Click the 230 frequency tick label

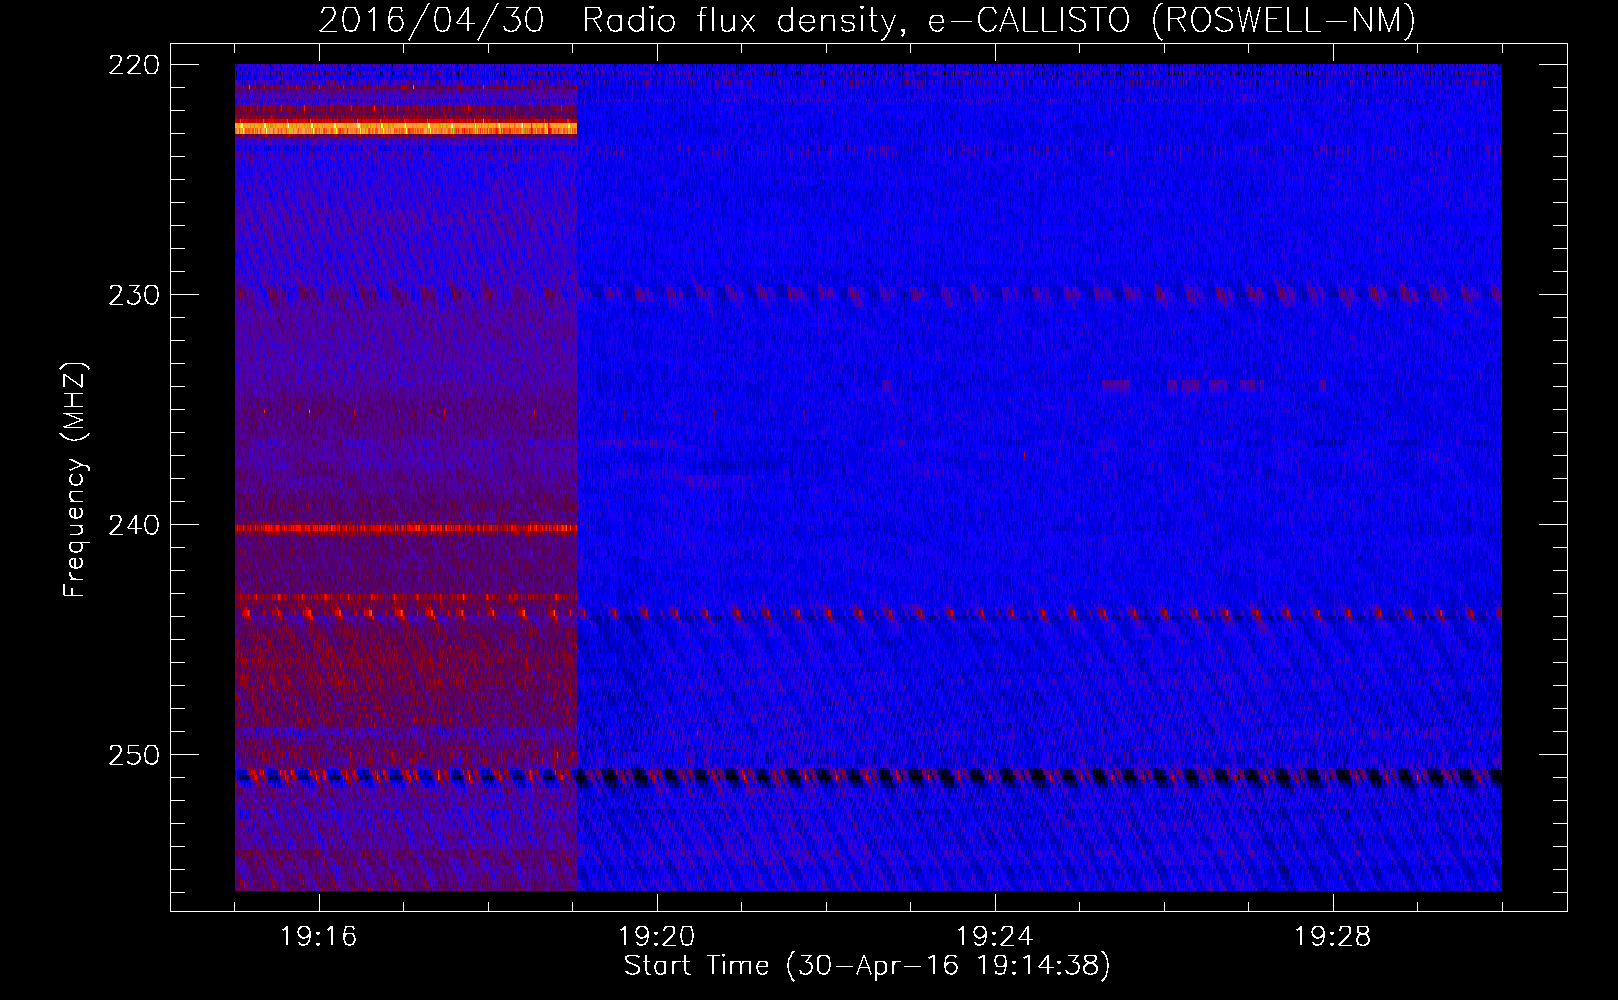click(x=134, y=295)
